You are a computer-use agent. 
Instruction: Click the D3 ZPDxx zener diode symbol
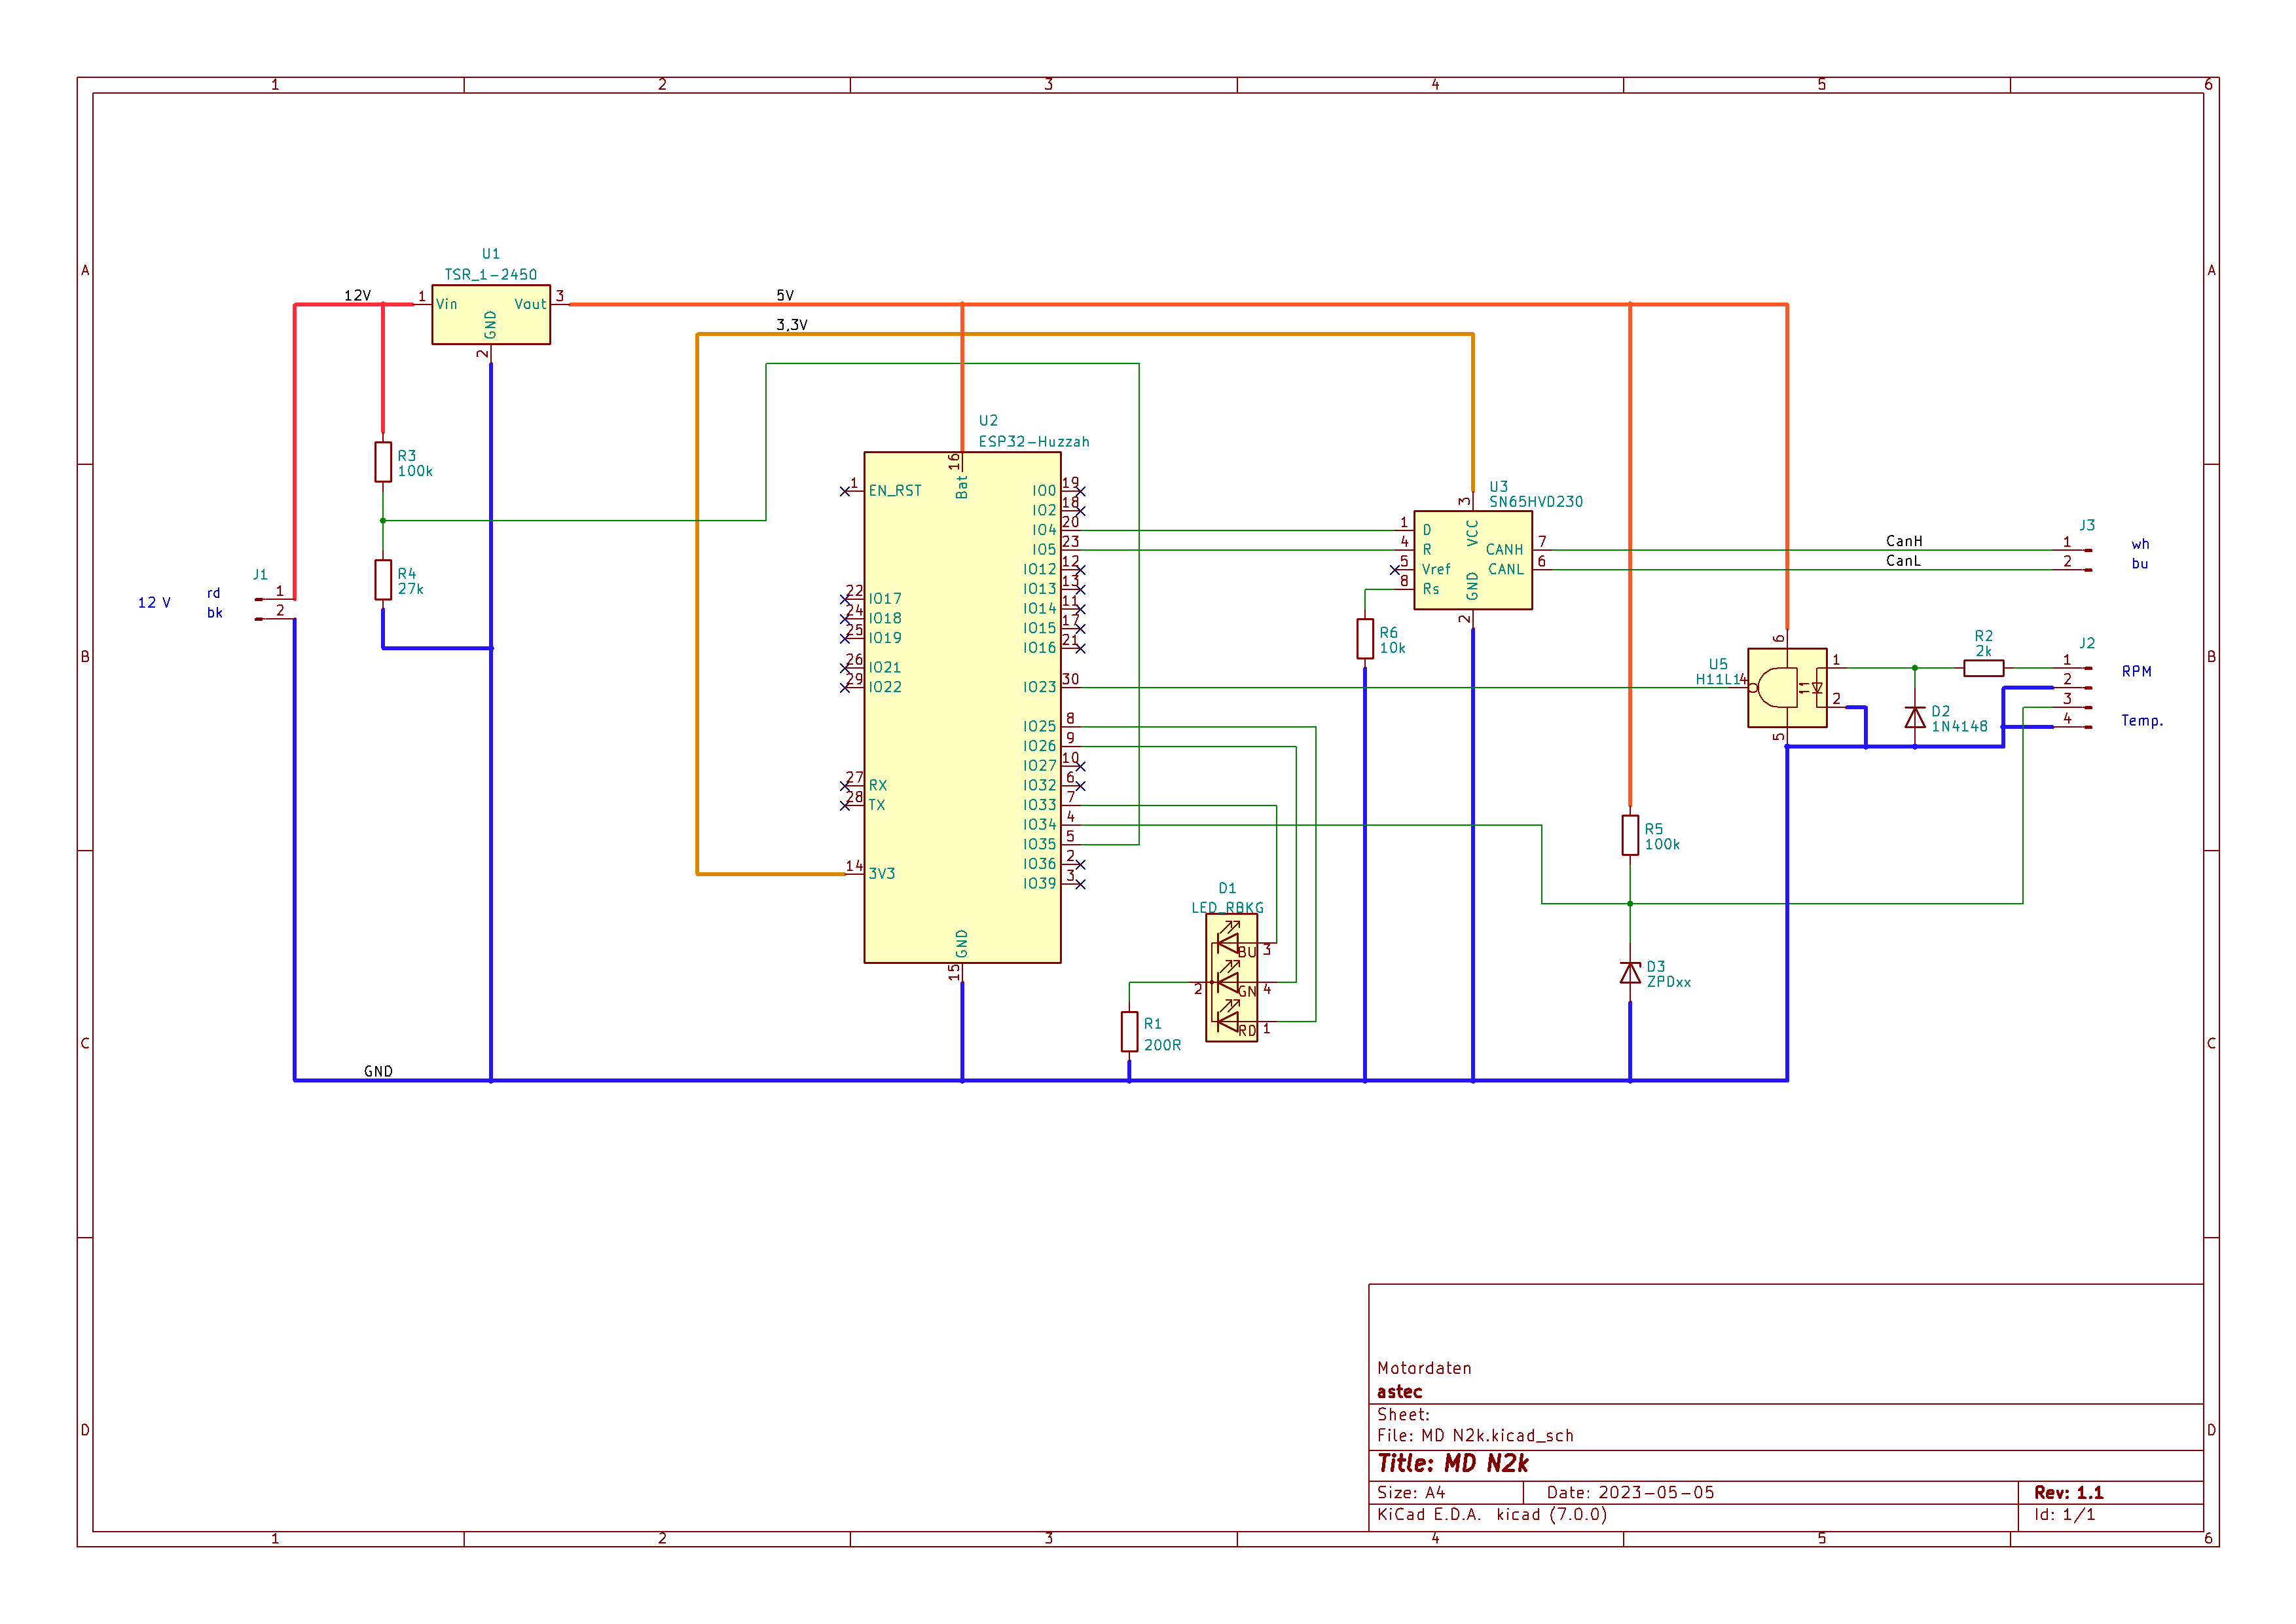(1630, 973)
